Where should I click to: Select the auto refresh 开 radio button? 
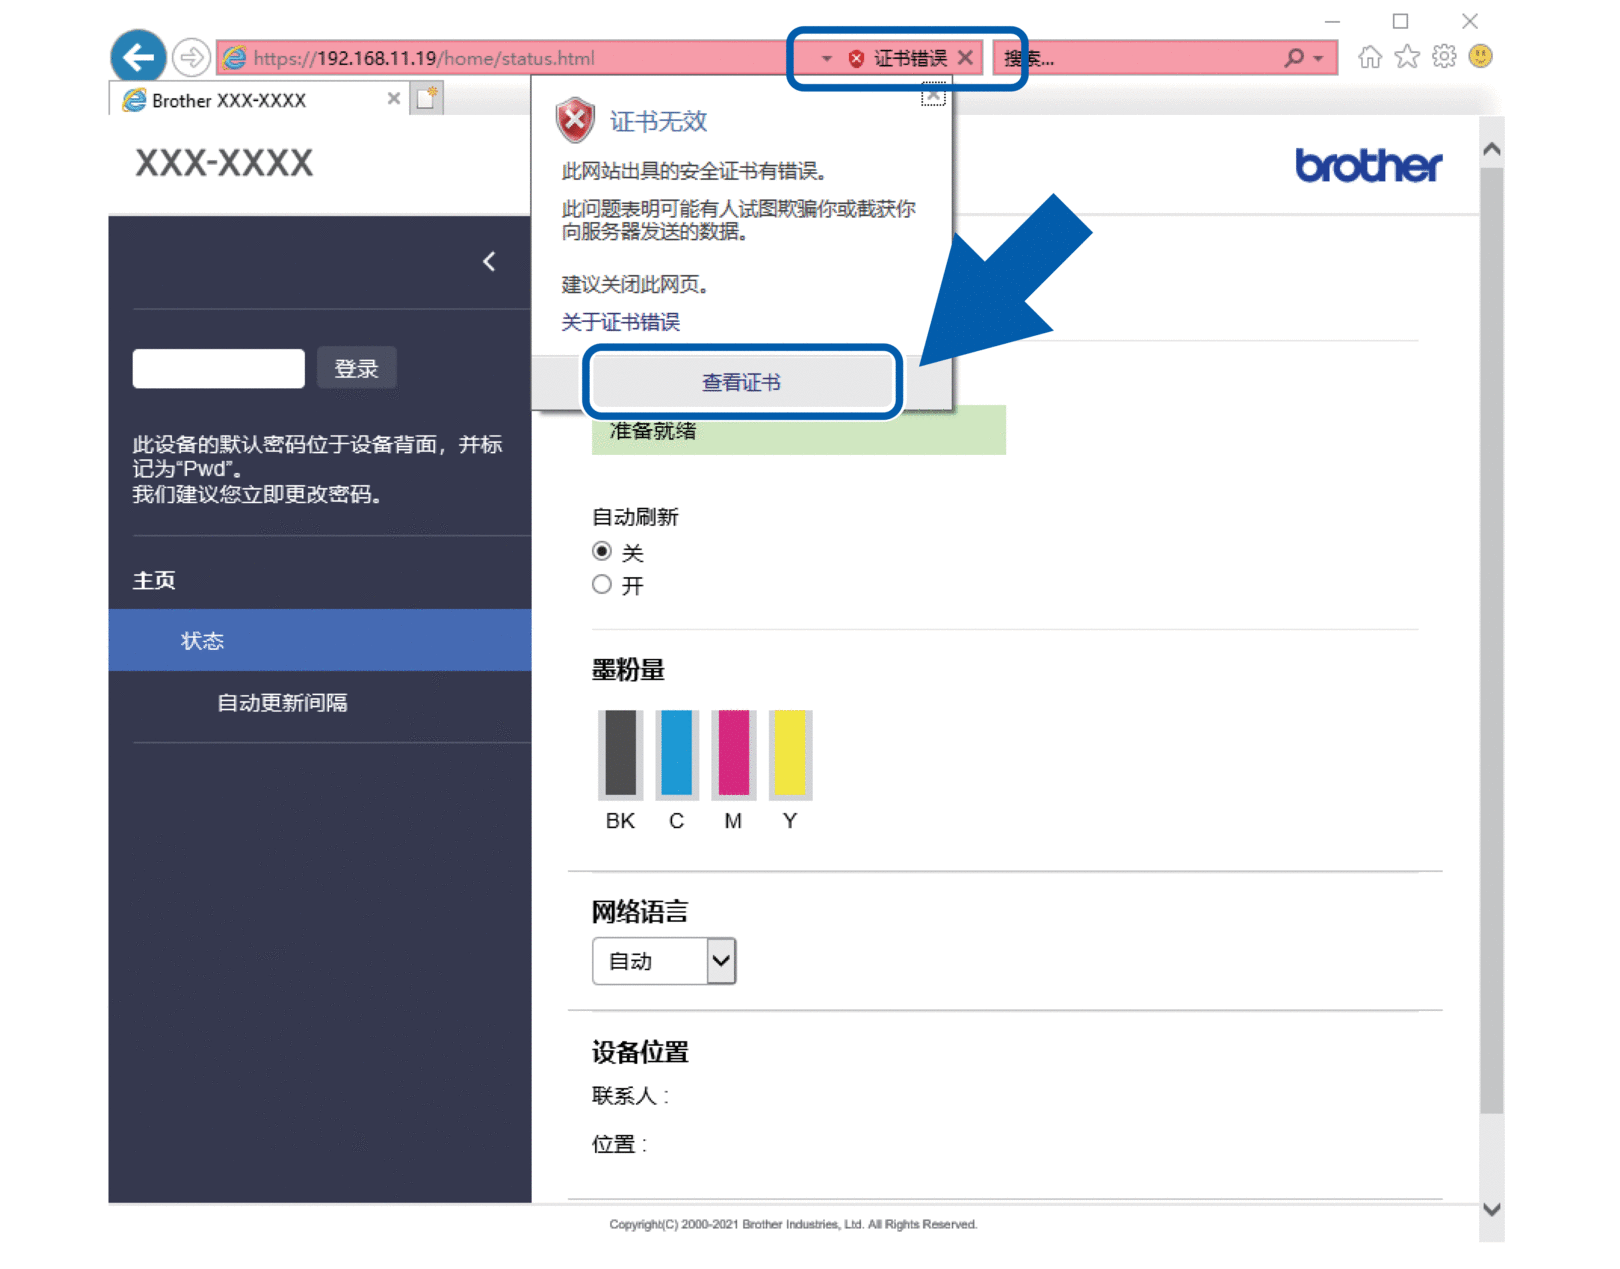coord(602,585)
